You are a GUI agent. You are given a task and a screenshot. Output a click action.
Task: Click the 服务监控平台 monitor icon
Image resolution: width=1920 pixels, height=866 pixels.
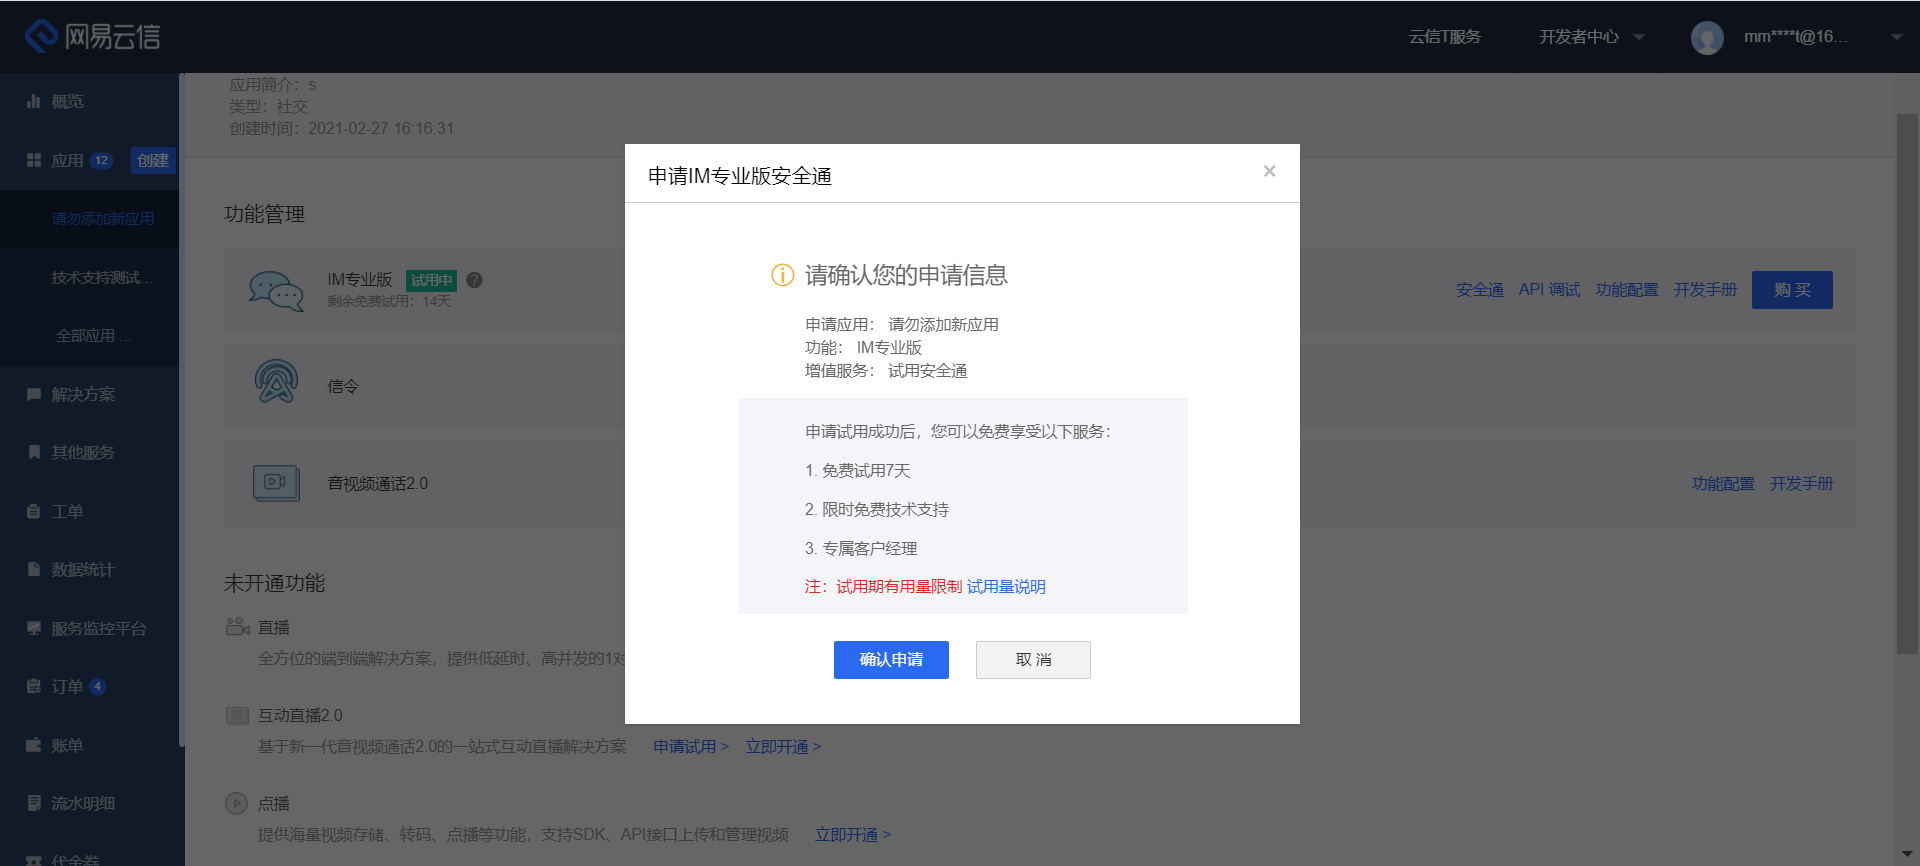[33, 628]
